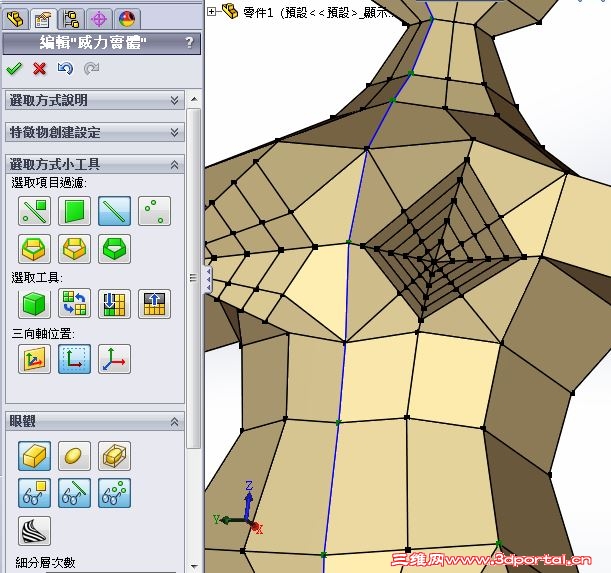Select the all-entities selection filter icon
The height and width of the screenshot is (573, 611).
(34, 211)
